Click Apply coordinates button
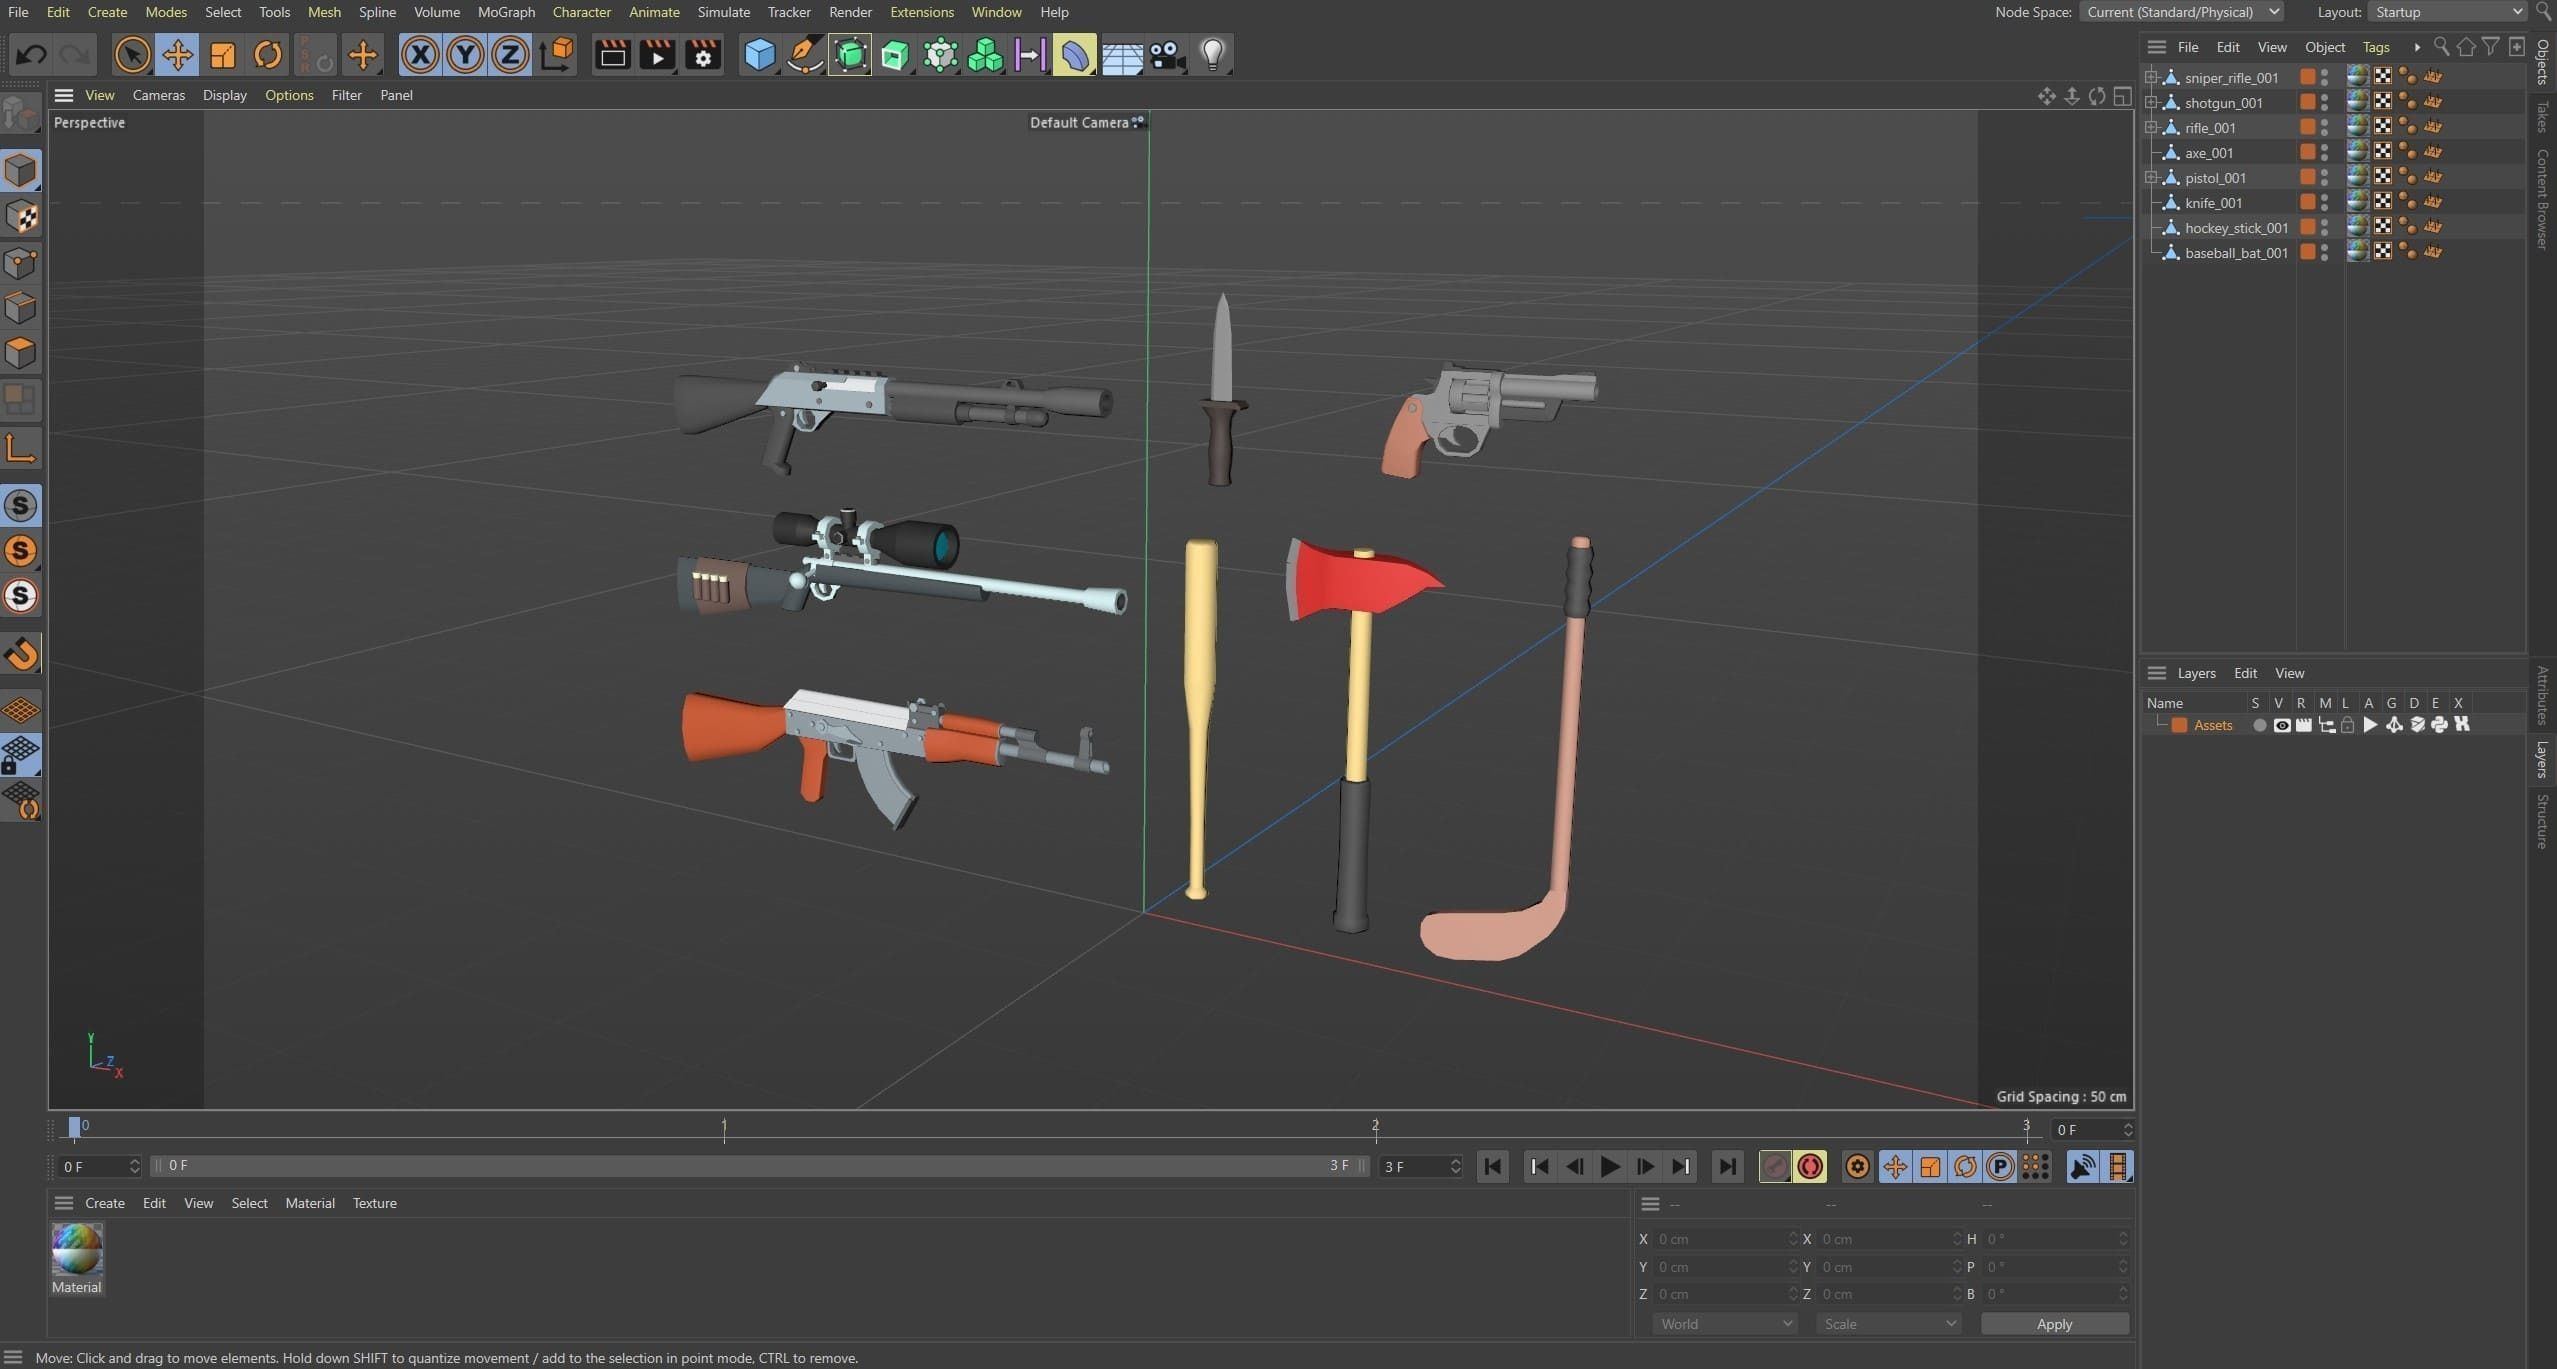This screenshot has width=2557, height=1369. [2054, 1323]
